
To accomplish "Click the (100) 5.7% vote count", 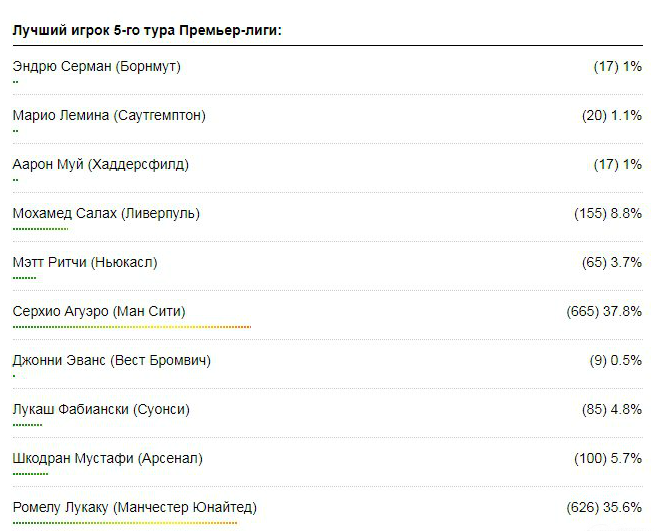I will coord(608,458).
